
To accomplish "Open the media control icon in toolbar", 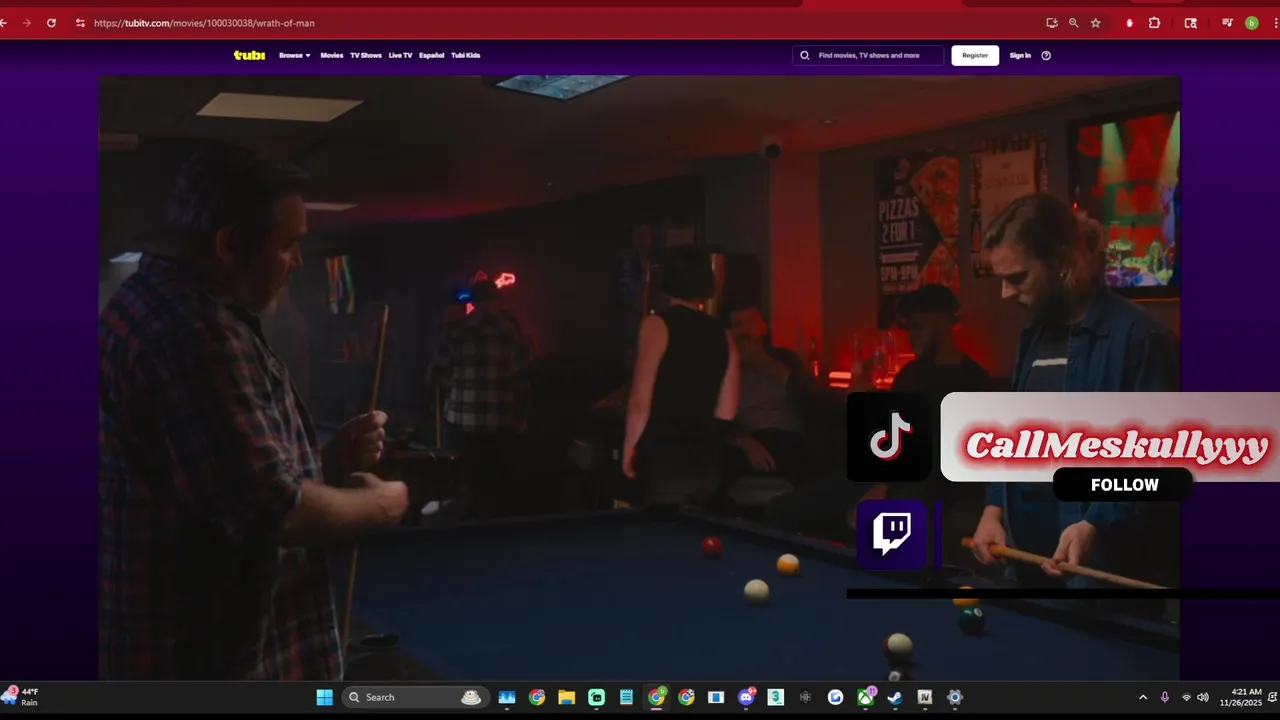I will point(1228,22).
